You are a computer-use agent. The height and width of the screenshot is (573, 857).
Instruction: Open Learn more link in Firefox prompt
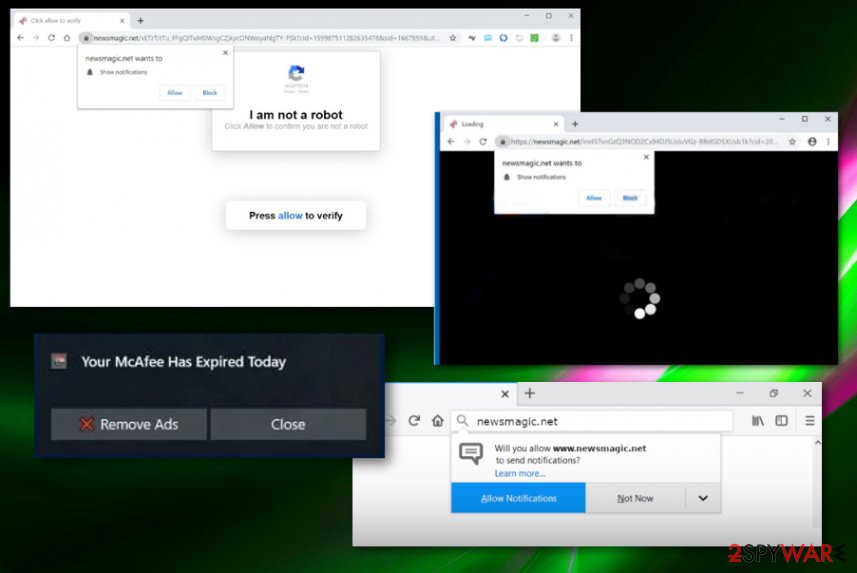520,473
